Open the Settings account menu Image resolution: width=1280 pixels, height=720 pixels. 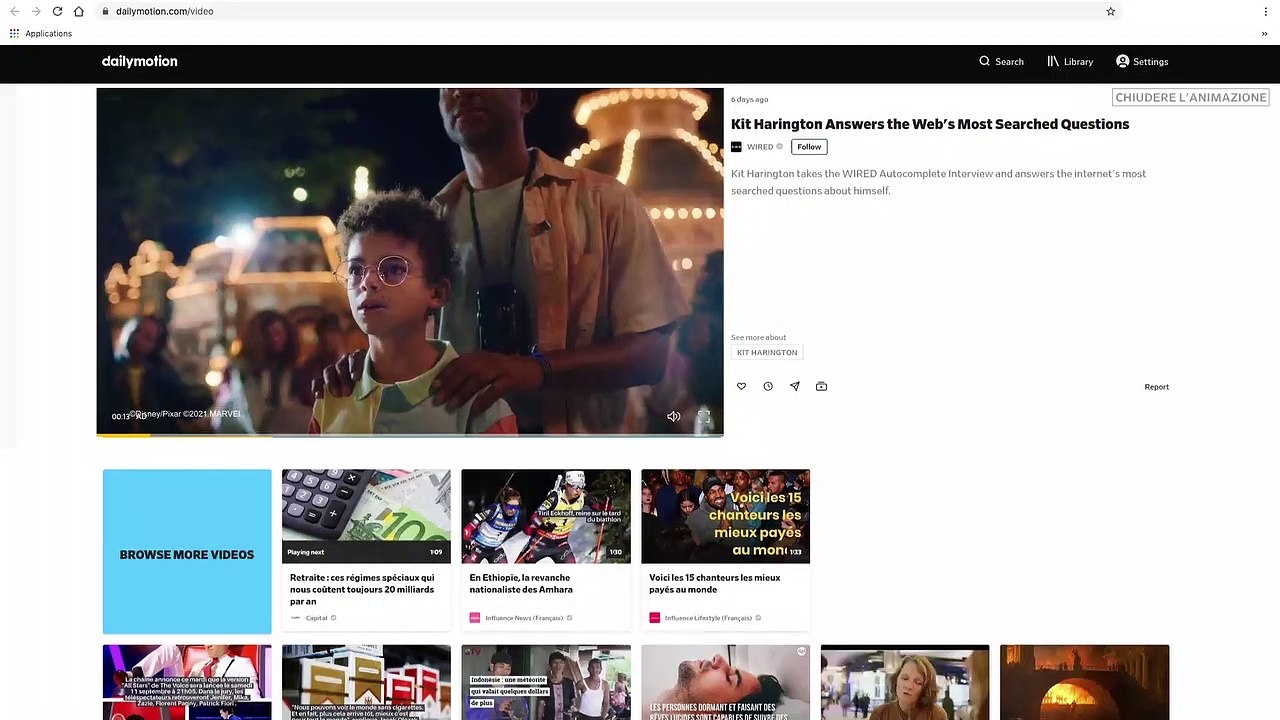pyautogui.click(x=1142, y=61)
